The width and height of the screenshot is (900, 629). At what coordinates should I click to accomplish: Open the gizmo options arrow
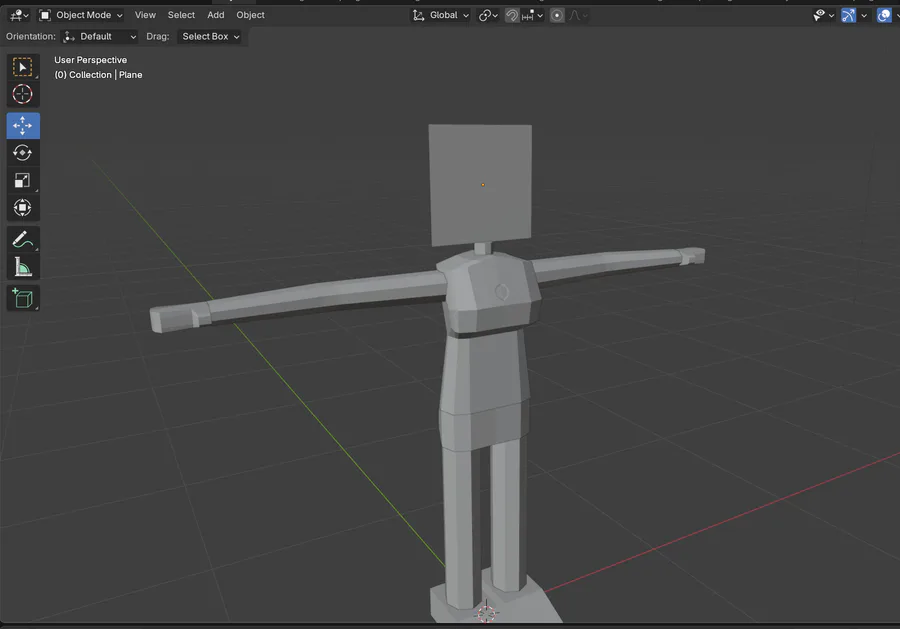point(864,15)
